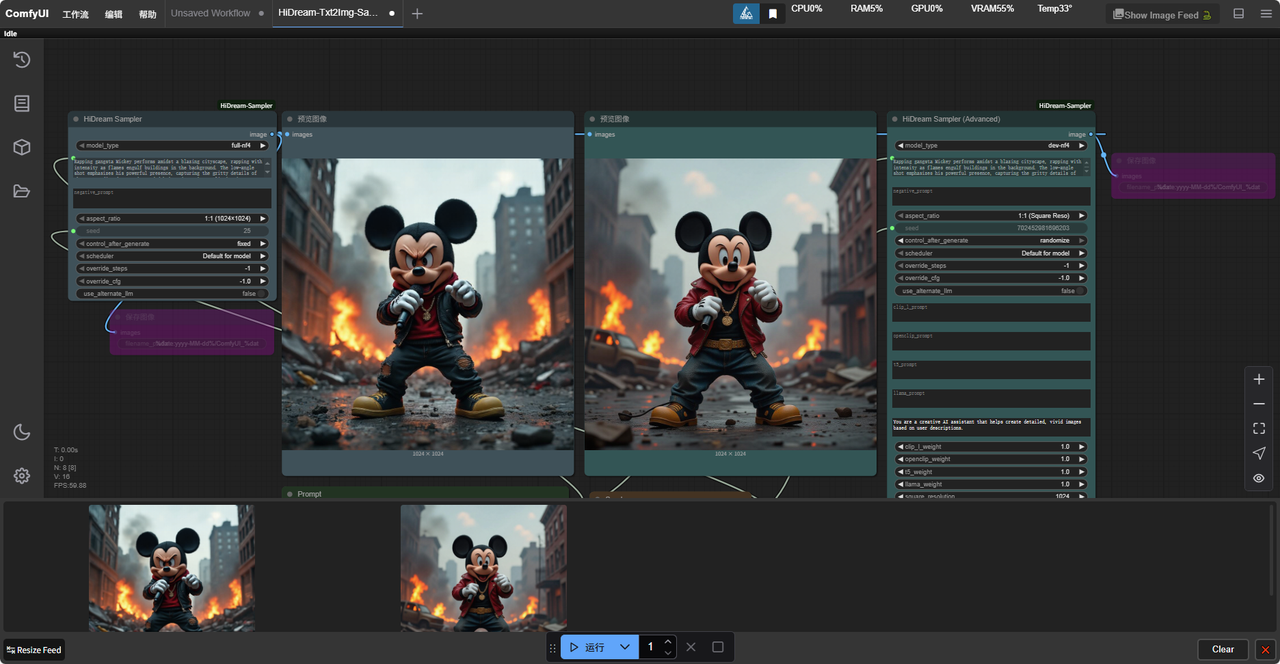Open aspect_ratio 1:1 (1024×1024) dropdown

pyautogui.click(x=172, y=218)
